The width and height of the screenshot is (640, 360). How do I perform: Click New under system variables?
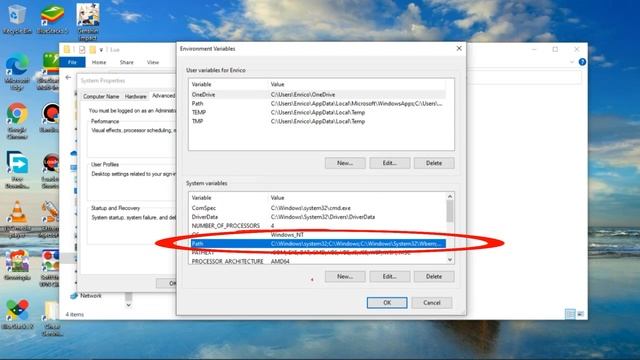click(x=345, y=276)
